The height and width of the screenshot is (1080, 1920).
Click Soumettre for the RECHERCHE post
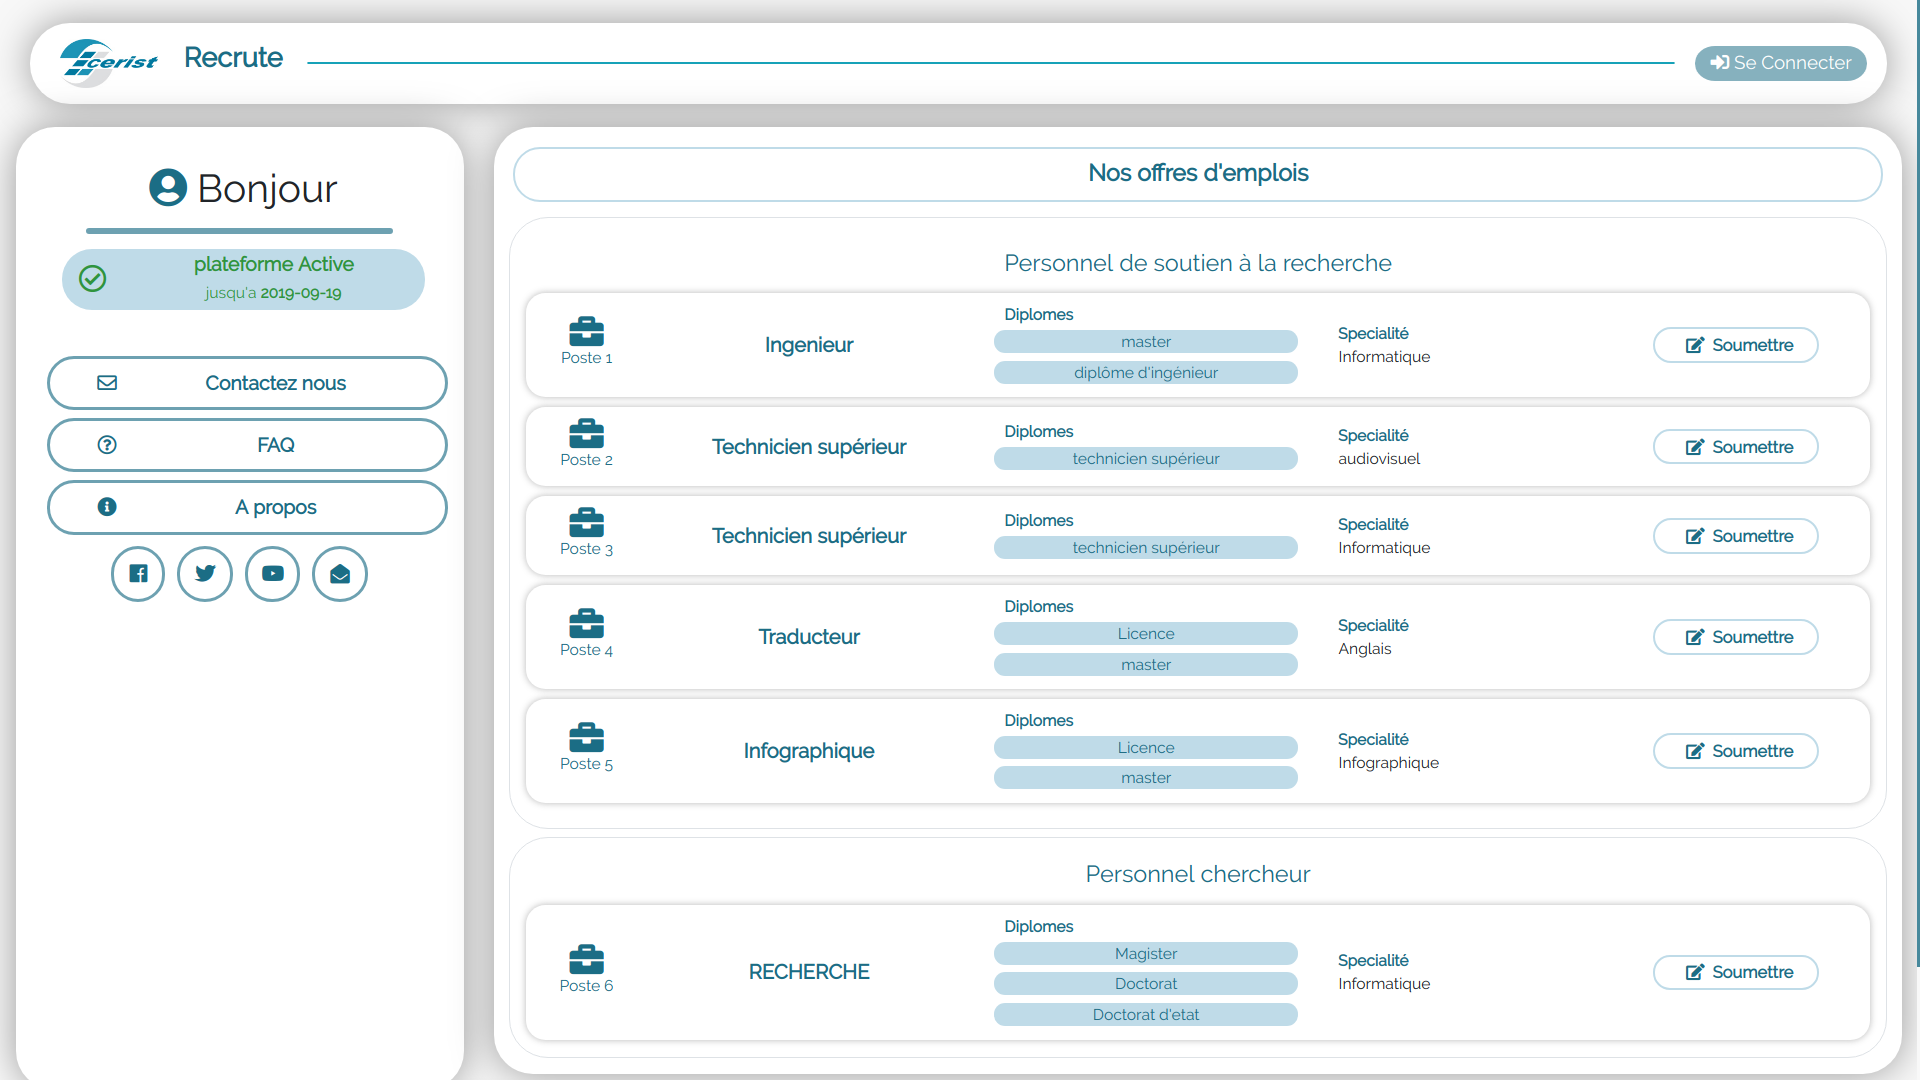pos(1735,972)
